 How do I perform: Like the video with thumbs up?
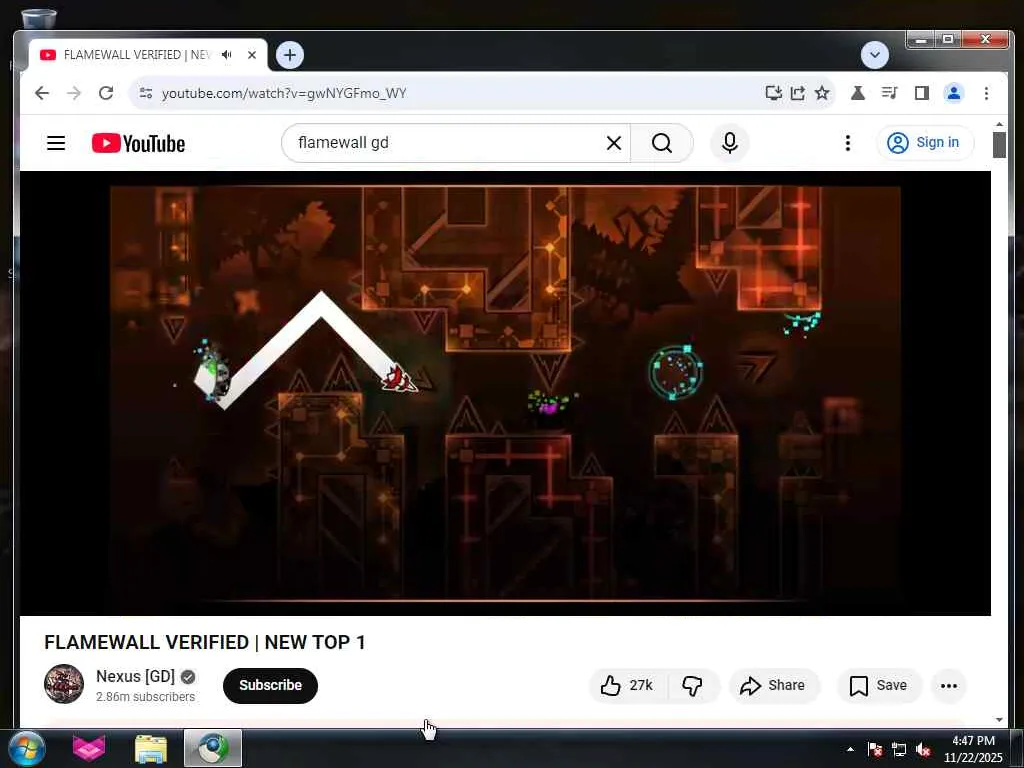(x=627, y=686)
